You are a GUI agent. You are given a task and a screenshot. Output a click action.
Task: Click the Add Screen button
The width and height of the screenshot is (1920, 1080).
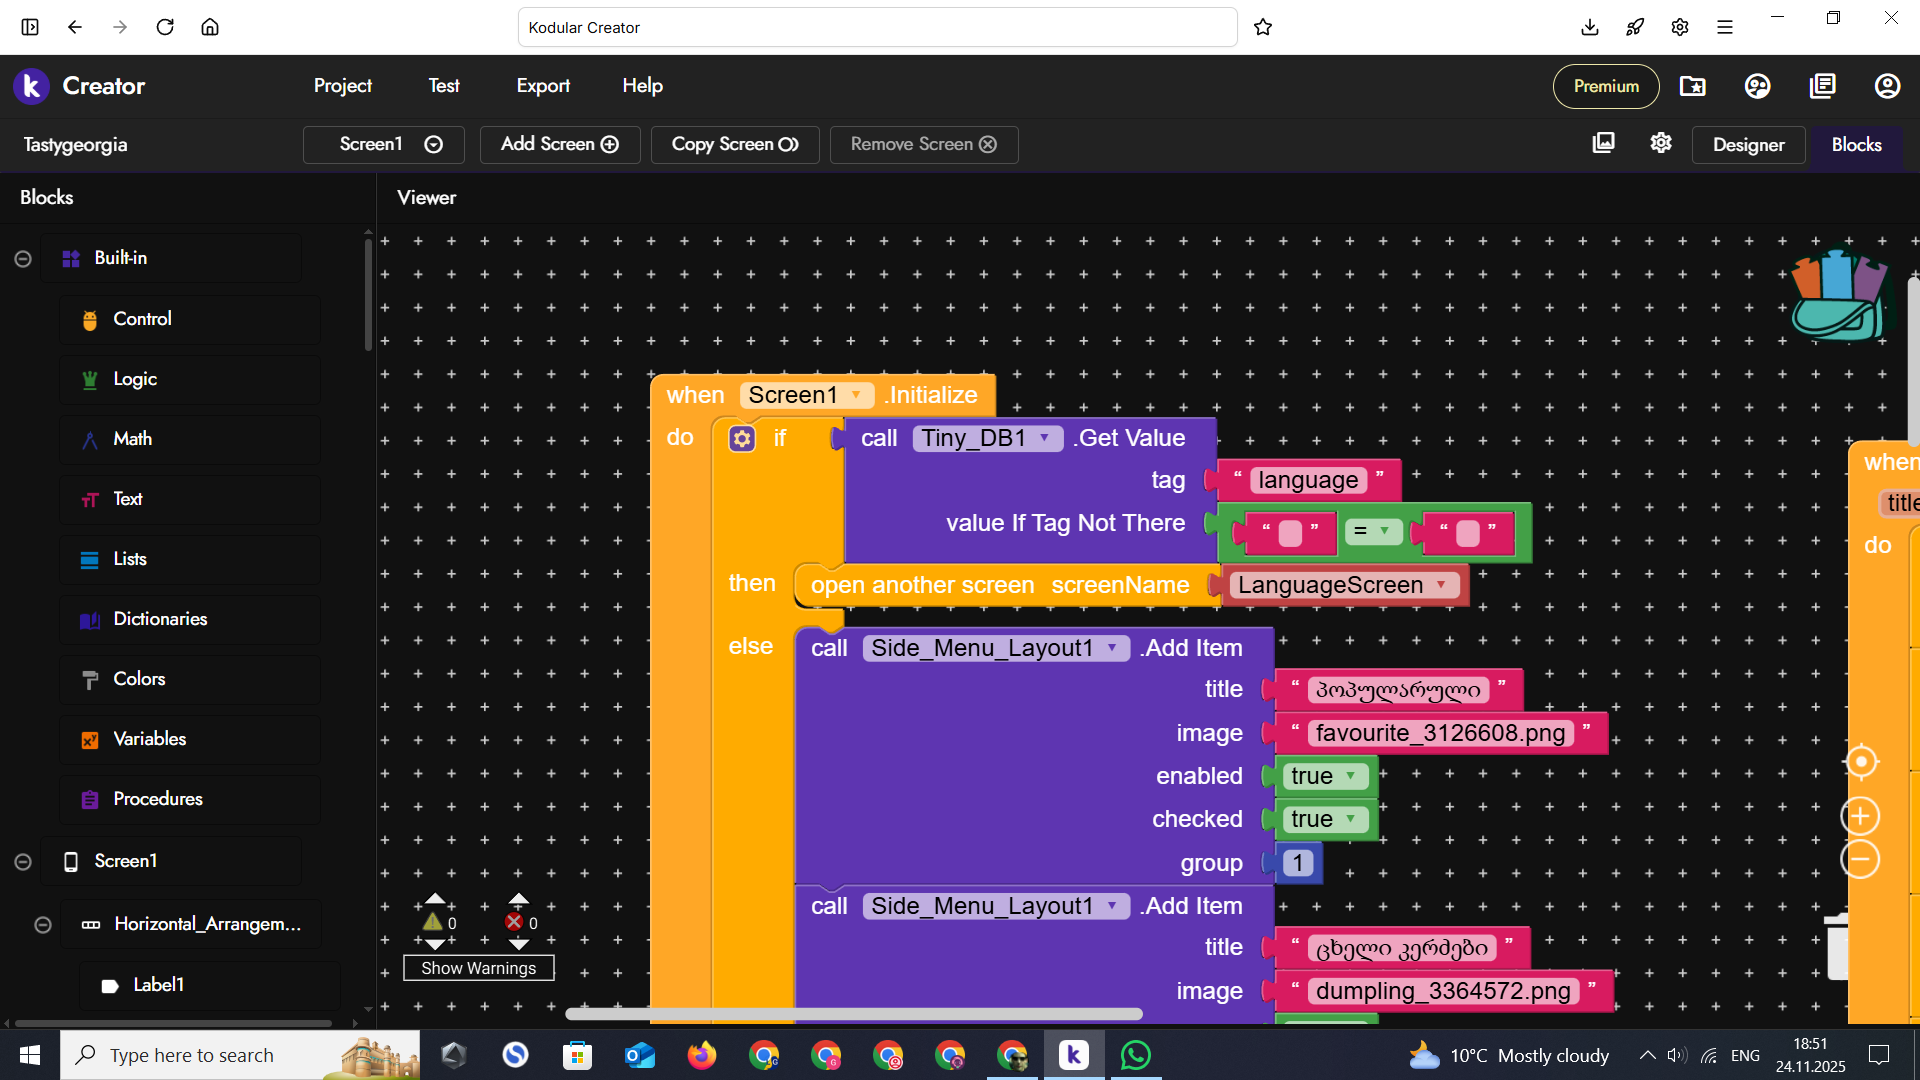click(x=559, y=144)
